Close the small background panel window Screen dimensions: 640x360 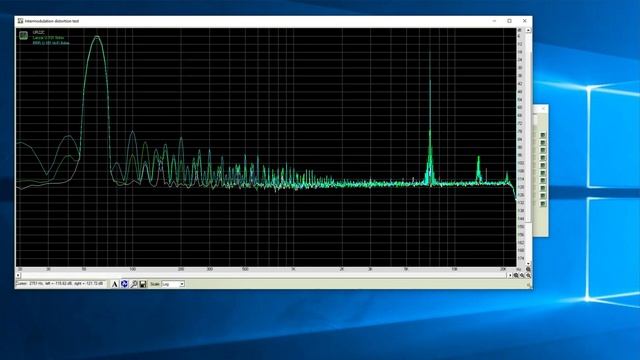pos(543,109)
